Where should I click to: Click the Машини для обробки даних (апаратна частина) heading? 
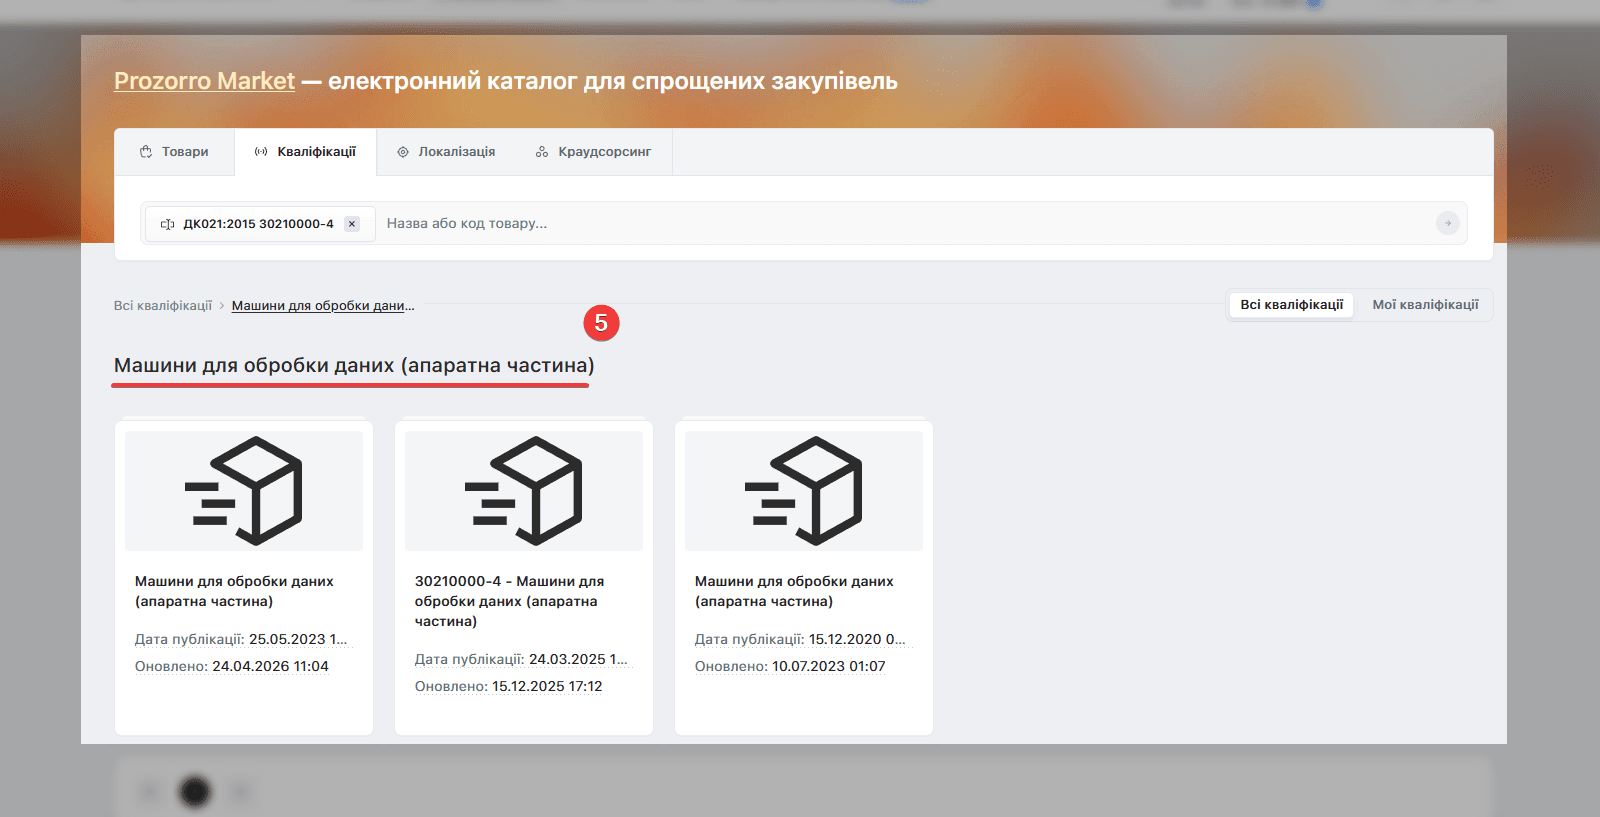pos(354,365)
